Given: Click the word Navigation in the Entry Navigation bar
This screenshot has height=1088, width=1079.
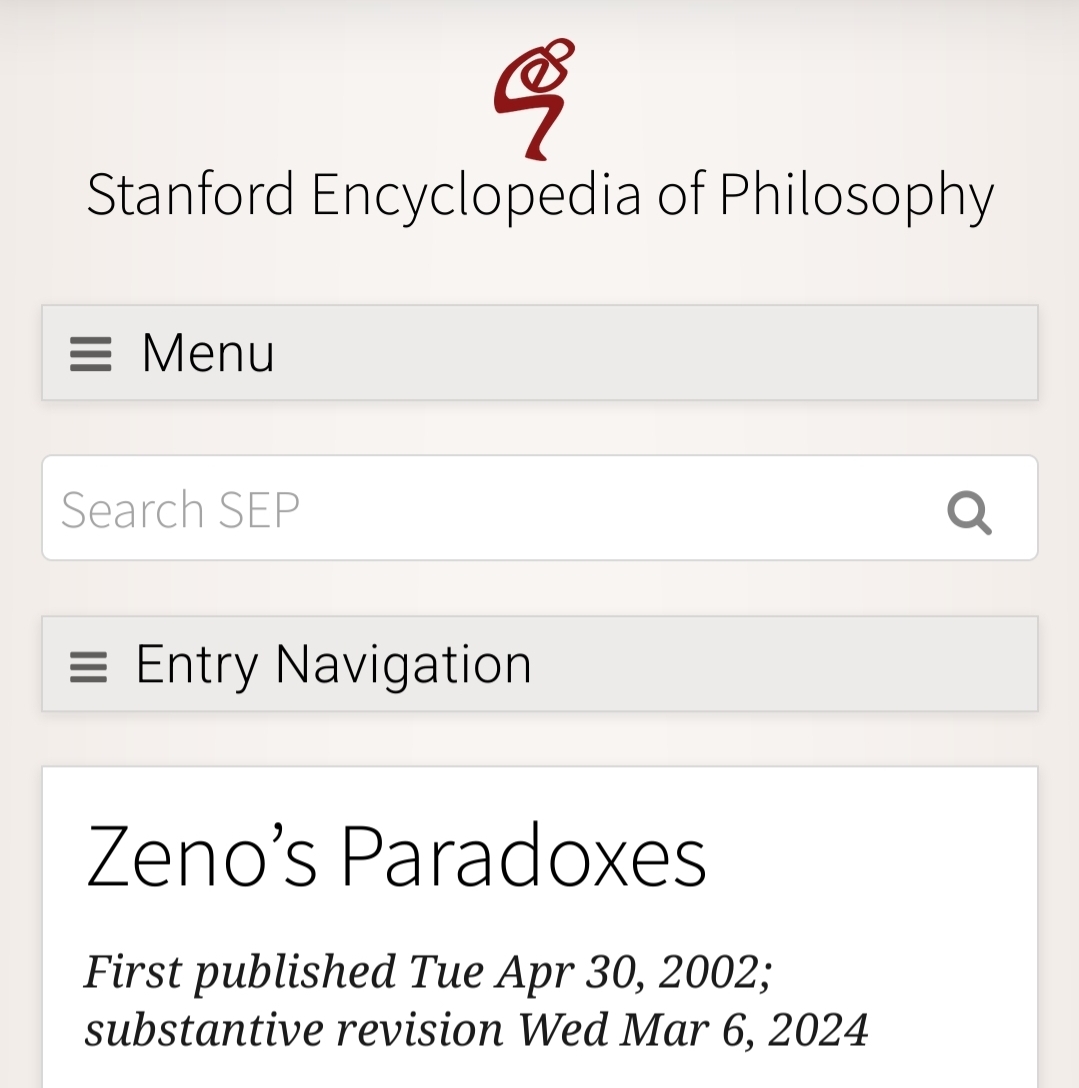Looking at the screenshot, I should pos(403,664).
